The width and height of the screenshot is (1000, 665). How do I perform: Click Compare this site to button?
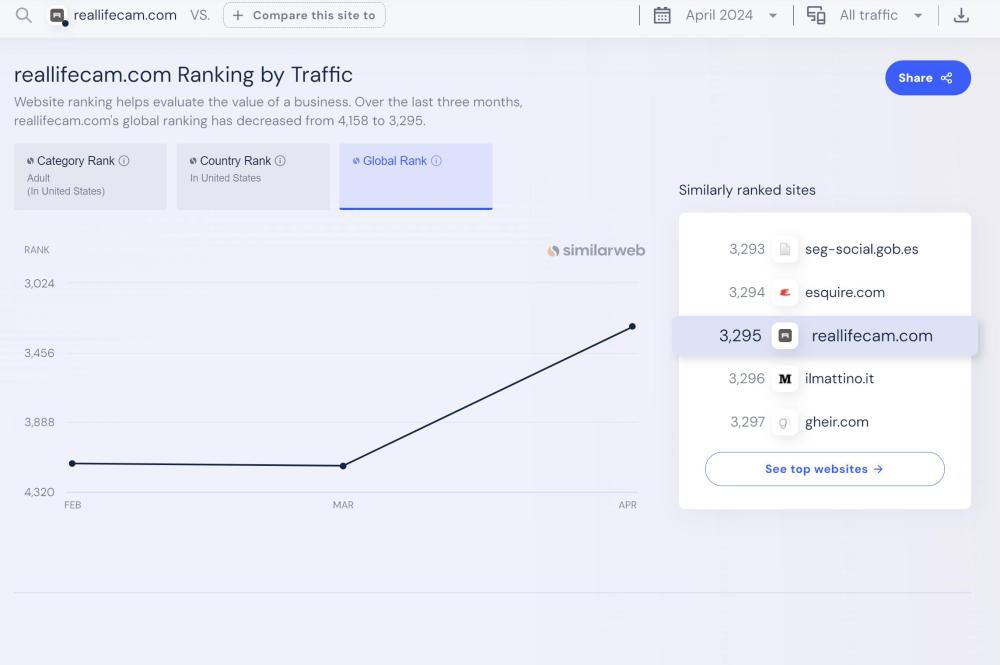304,15
